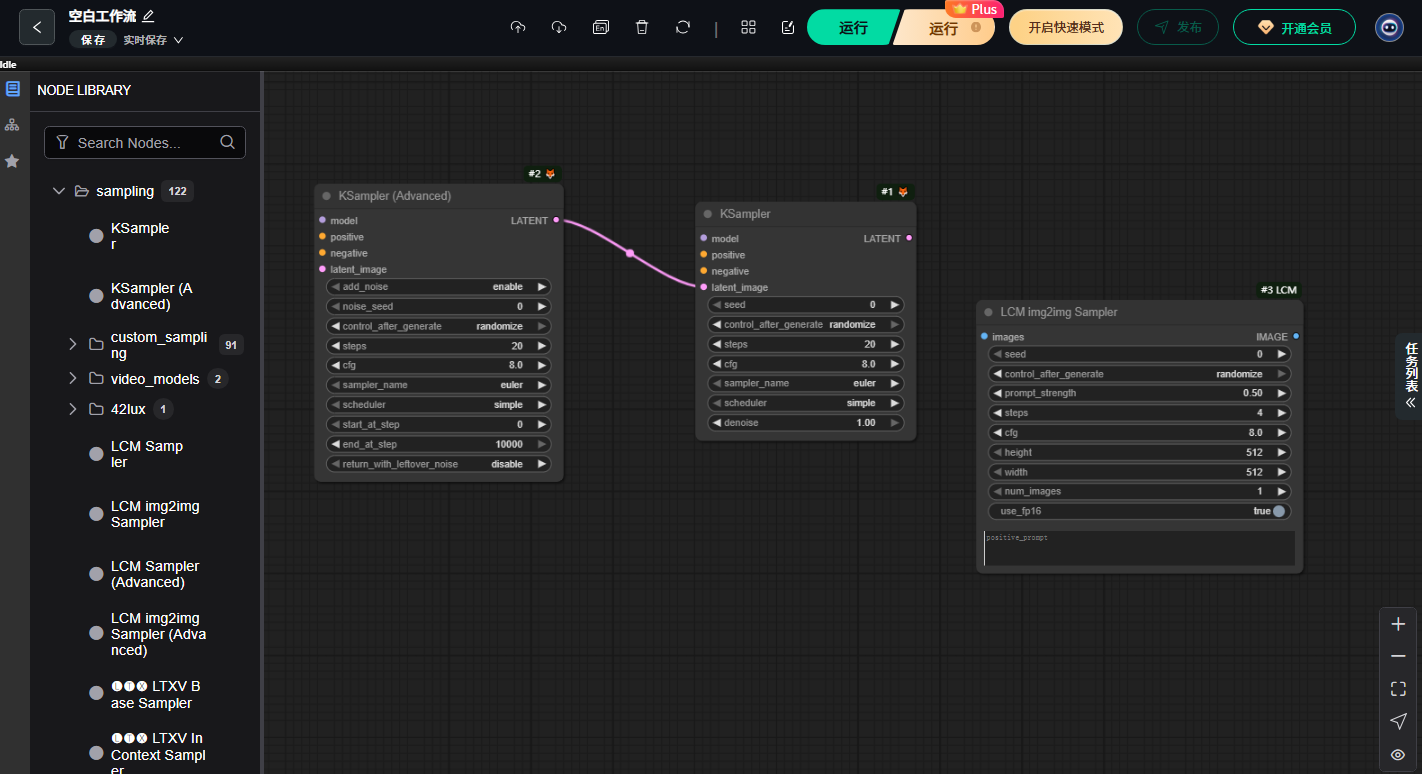The height and width of the screenshot is (774, 1422).
Task: Click the toolbar icon left of the trash can
Action: 601,27
